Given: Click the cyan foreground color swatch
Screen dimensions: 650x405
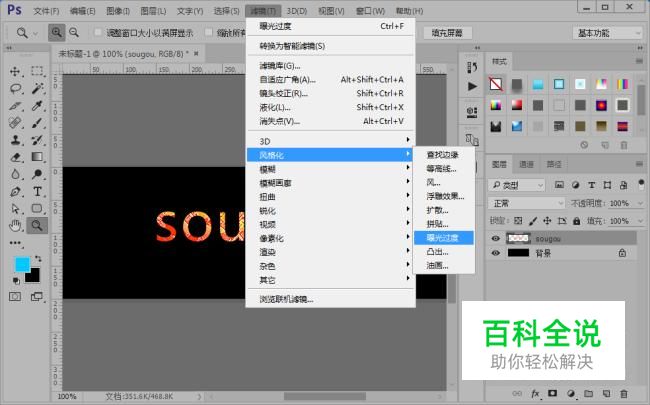Looking at the screenshot, I should pyautogui.click(x=21, y=264).
